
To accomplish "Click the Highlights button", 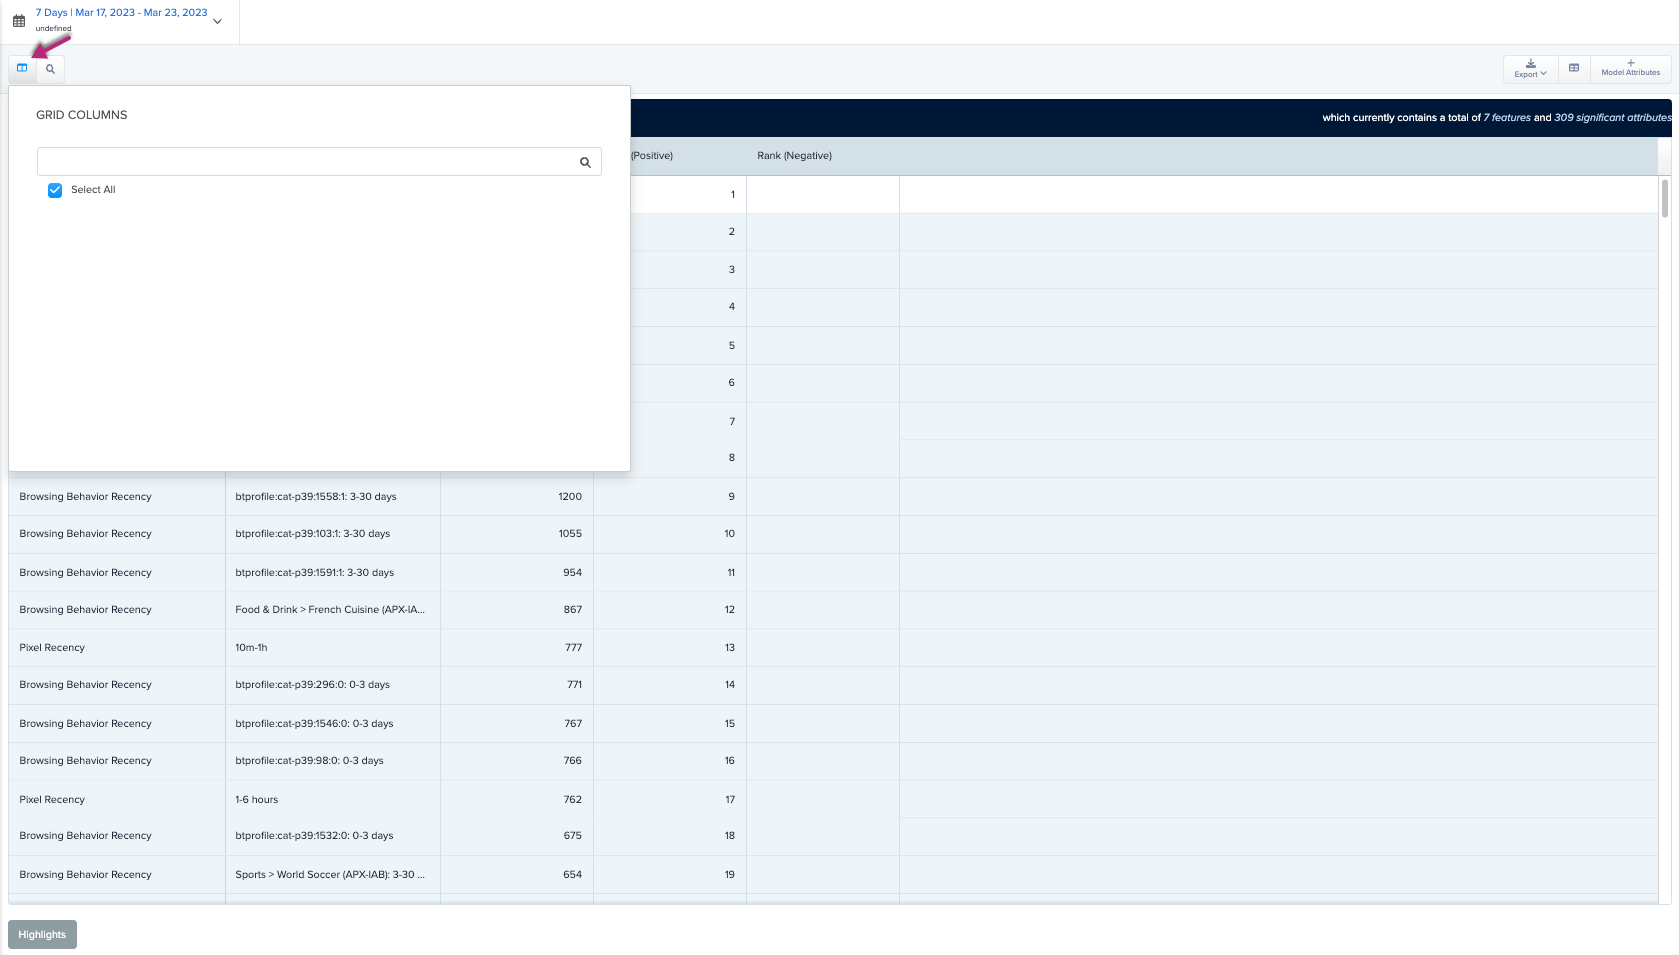I will 42,934.
